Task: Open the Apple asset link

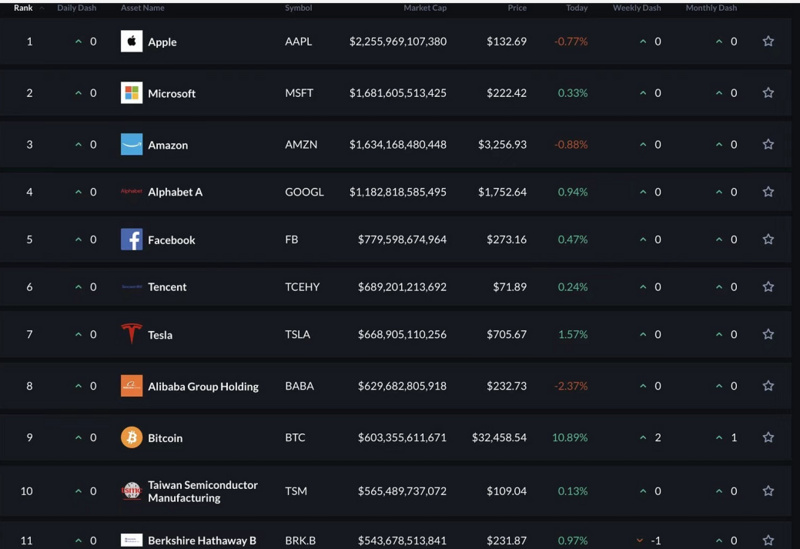Action: (x=162, y=42)
